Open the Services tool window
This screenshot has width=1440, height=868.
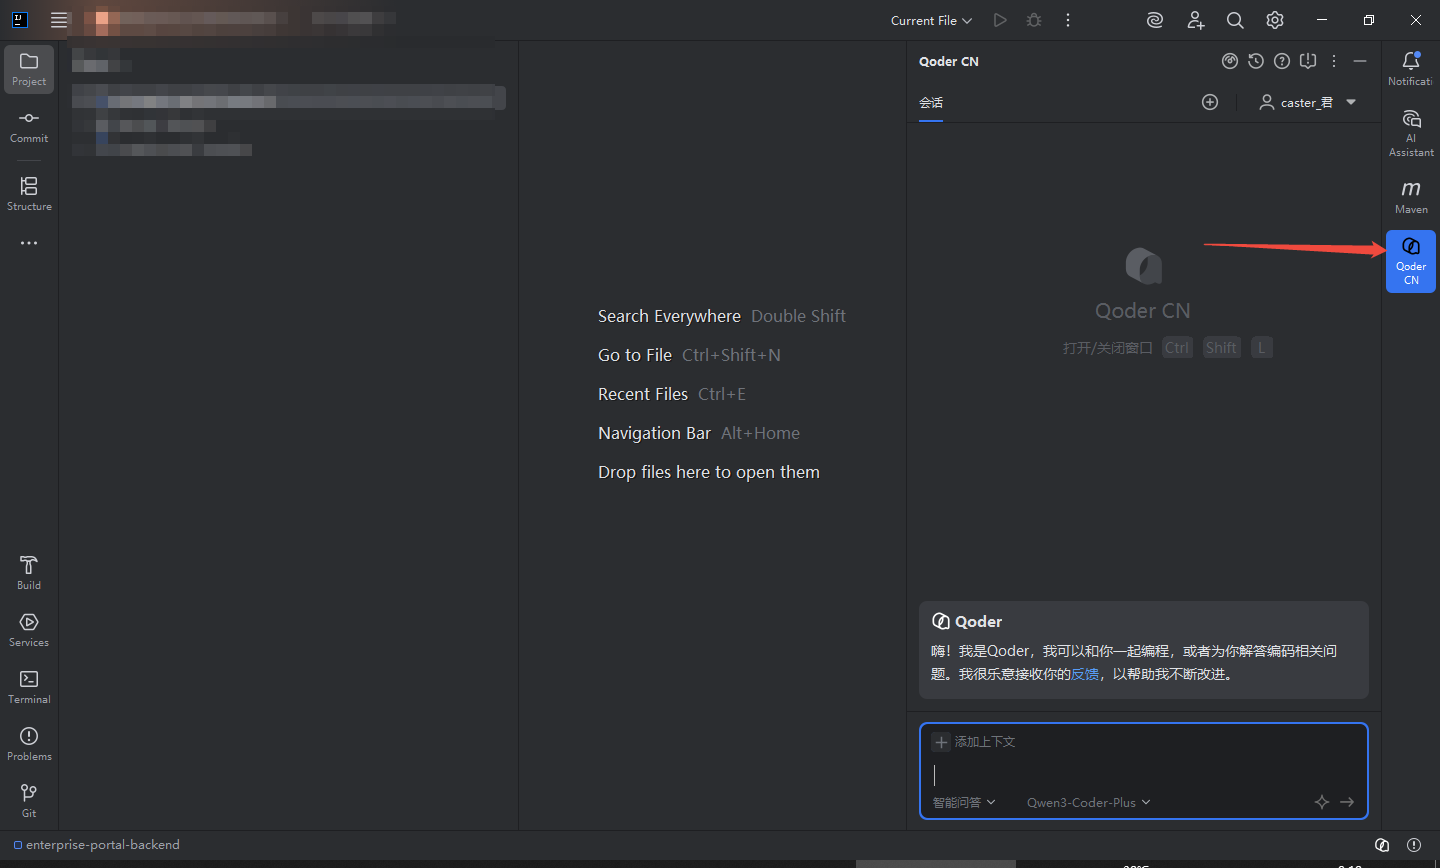[29, 630]
